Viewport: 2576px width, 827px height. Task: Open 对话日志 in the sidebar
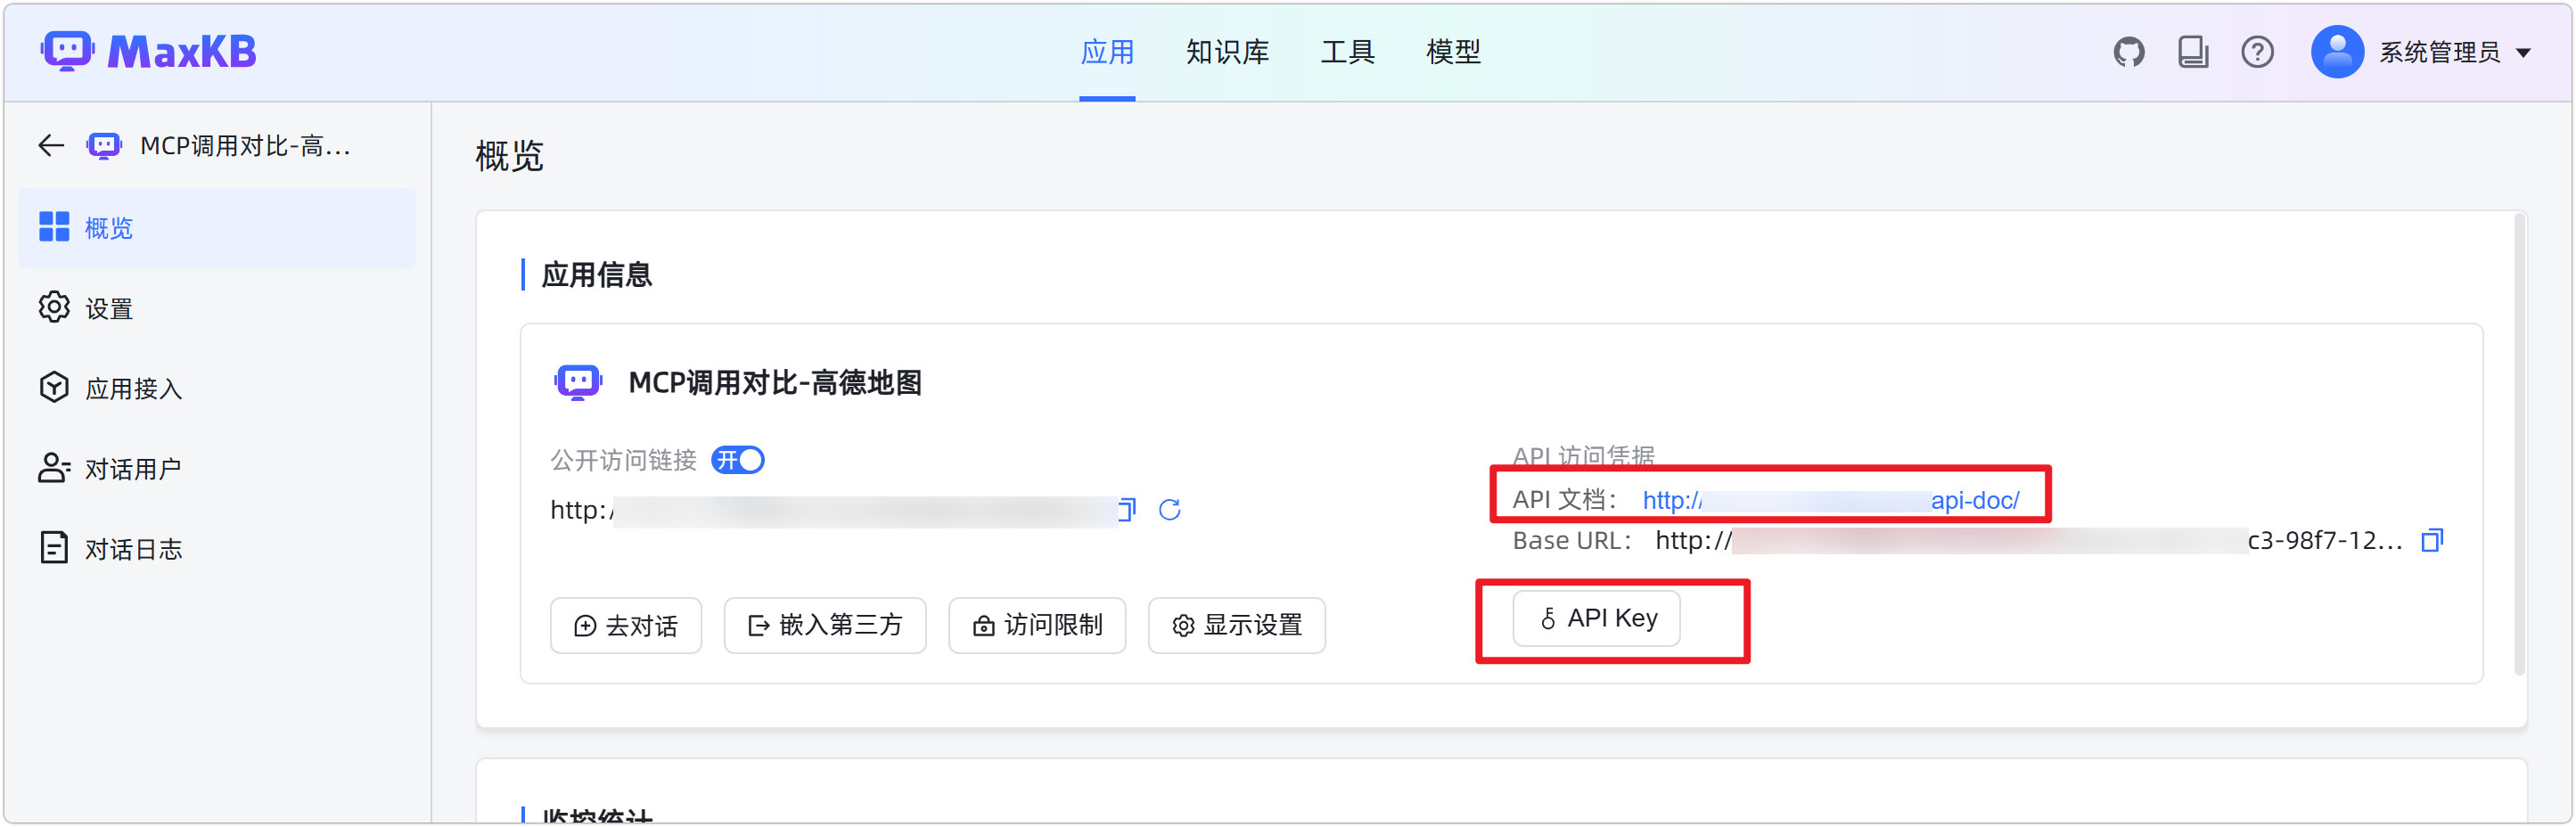pos(217,548)
